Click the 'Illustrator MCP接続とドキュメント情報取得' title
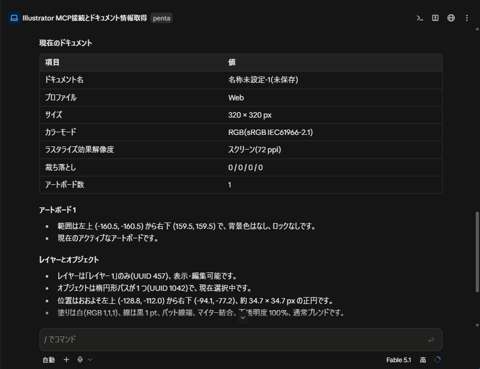Image resolution: width=480 pixels, height=369 pixels. click(85, 18)
